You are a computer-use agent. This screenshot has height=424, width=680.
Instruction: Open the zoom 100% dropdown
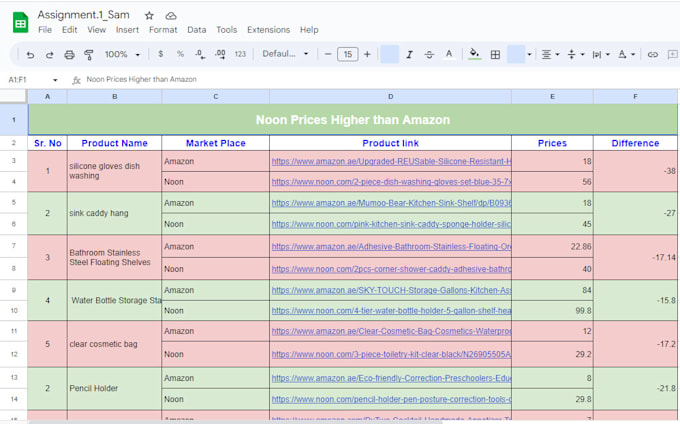[122, 55]
